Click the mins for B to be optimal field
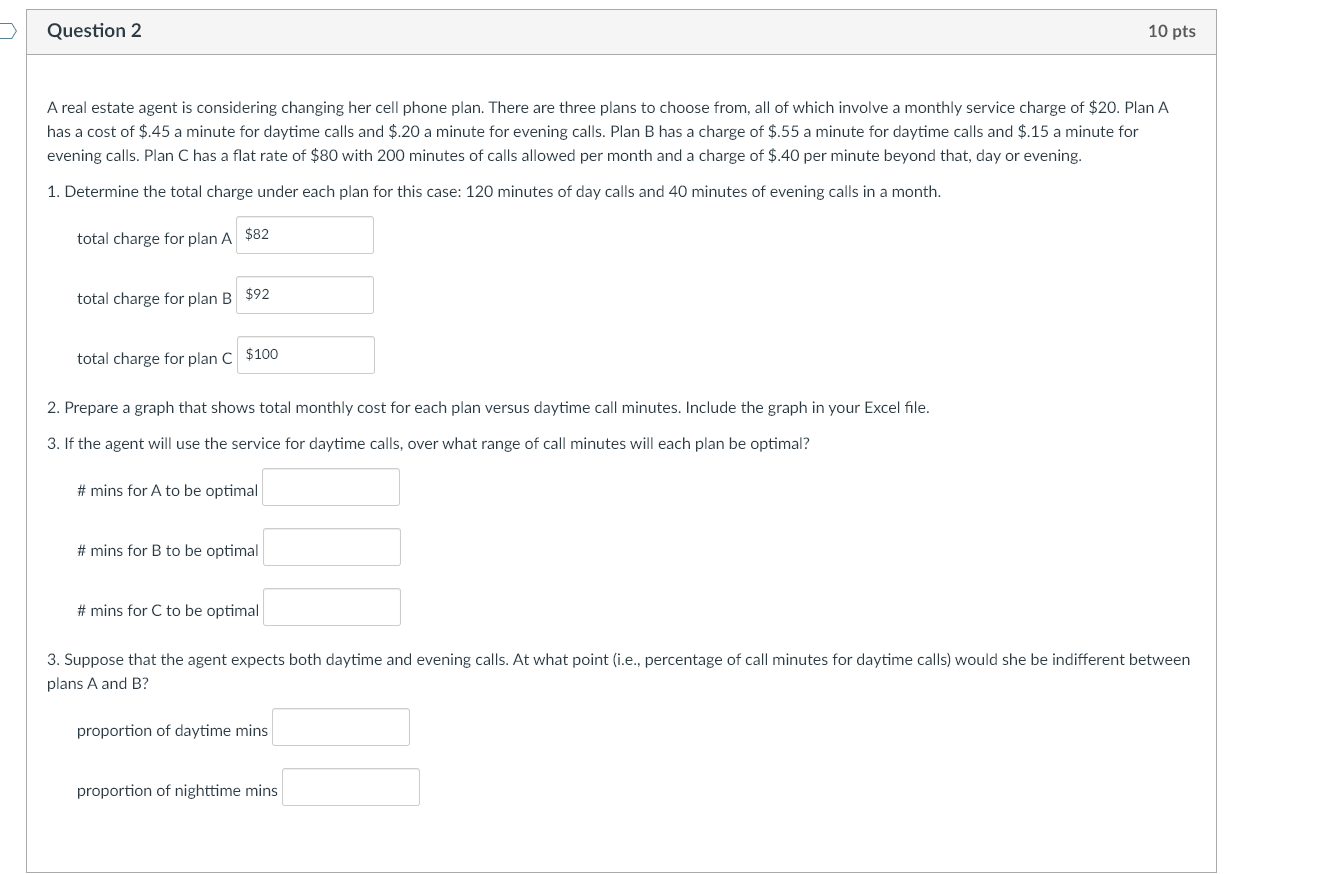This screenshot has height=874, width=1324. click(x=331, y=547)
